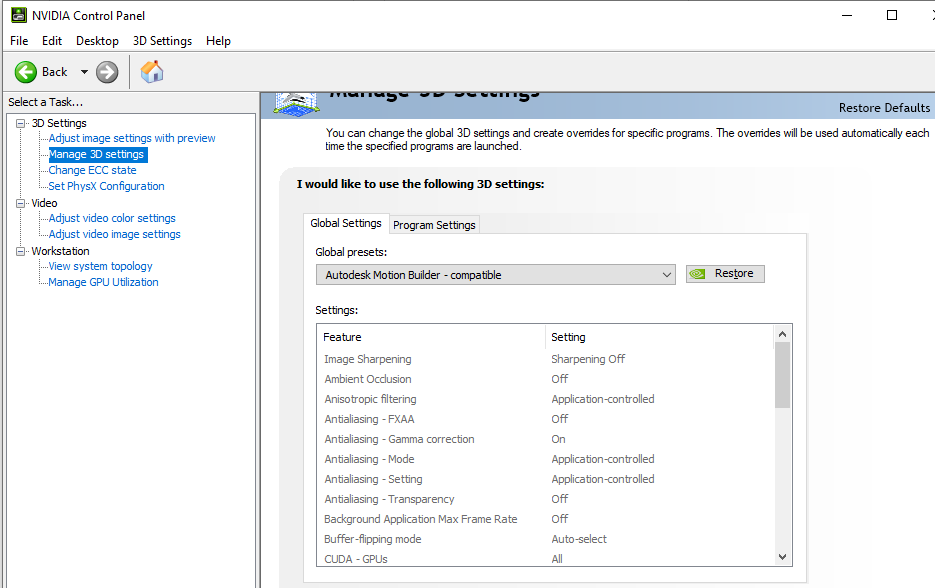Image resolution: width=935 pixels, height=588 pixels.
Task: Switch to the Program Settings tab
Action: 433,224
